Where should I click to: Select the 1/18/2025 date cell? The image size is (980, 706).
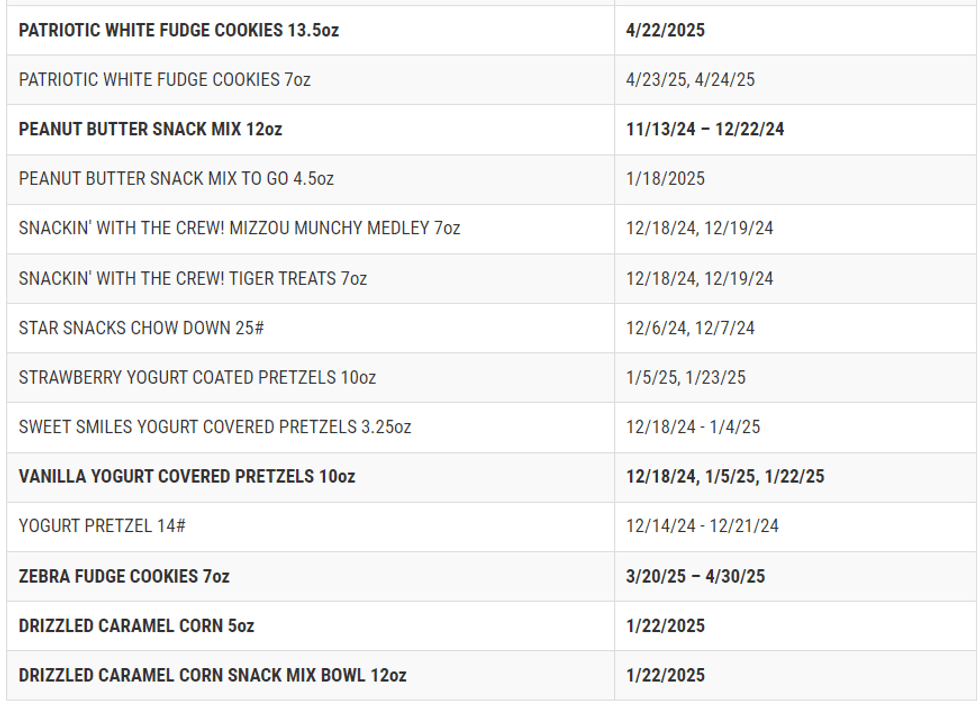[x=666, y=179]
